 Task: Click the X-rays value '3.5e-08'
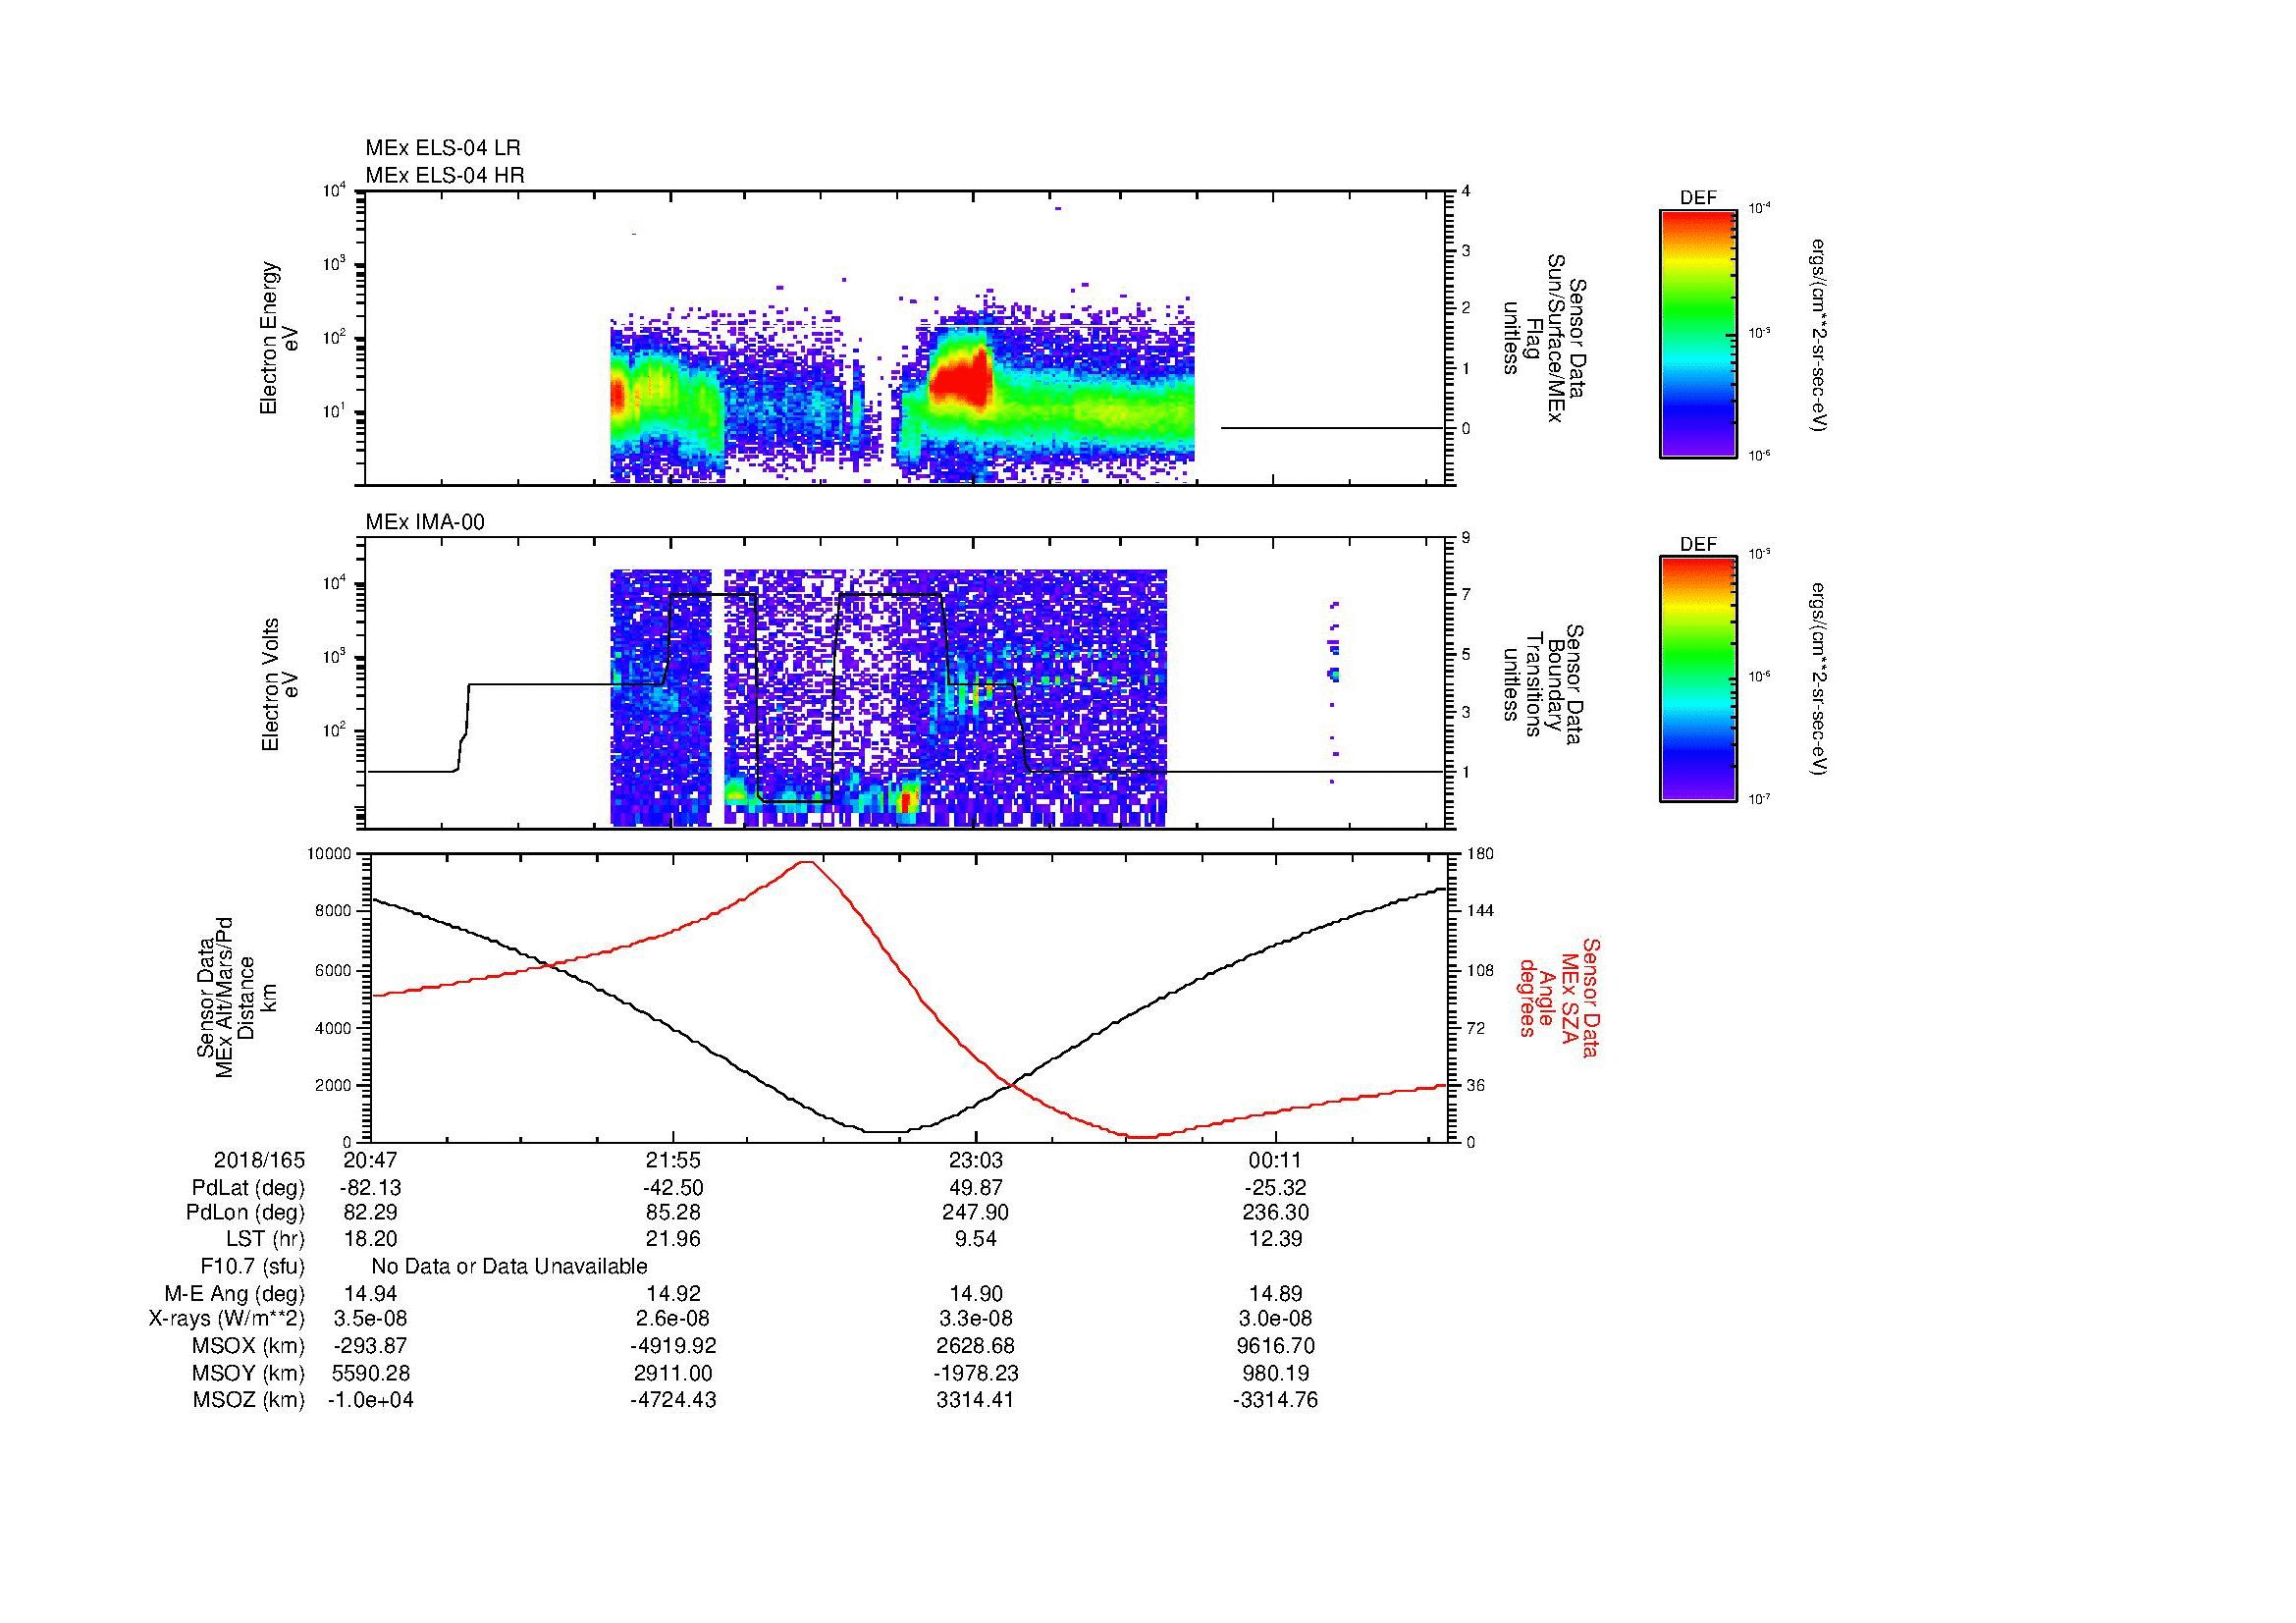tap(370, 1319)
